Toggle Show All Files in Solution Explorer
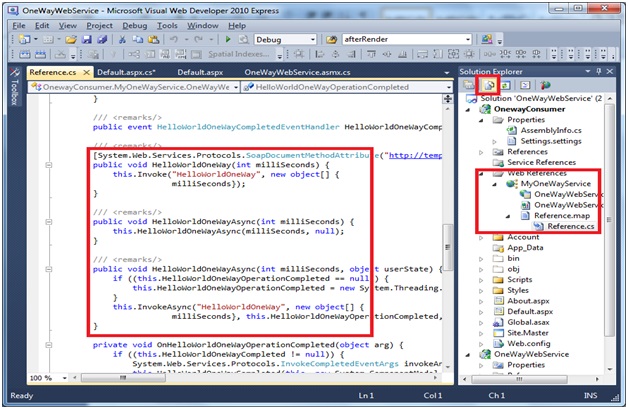 click(x=489, y=85)
